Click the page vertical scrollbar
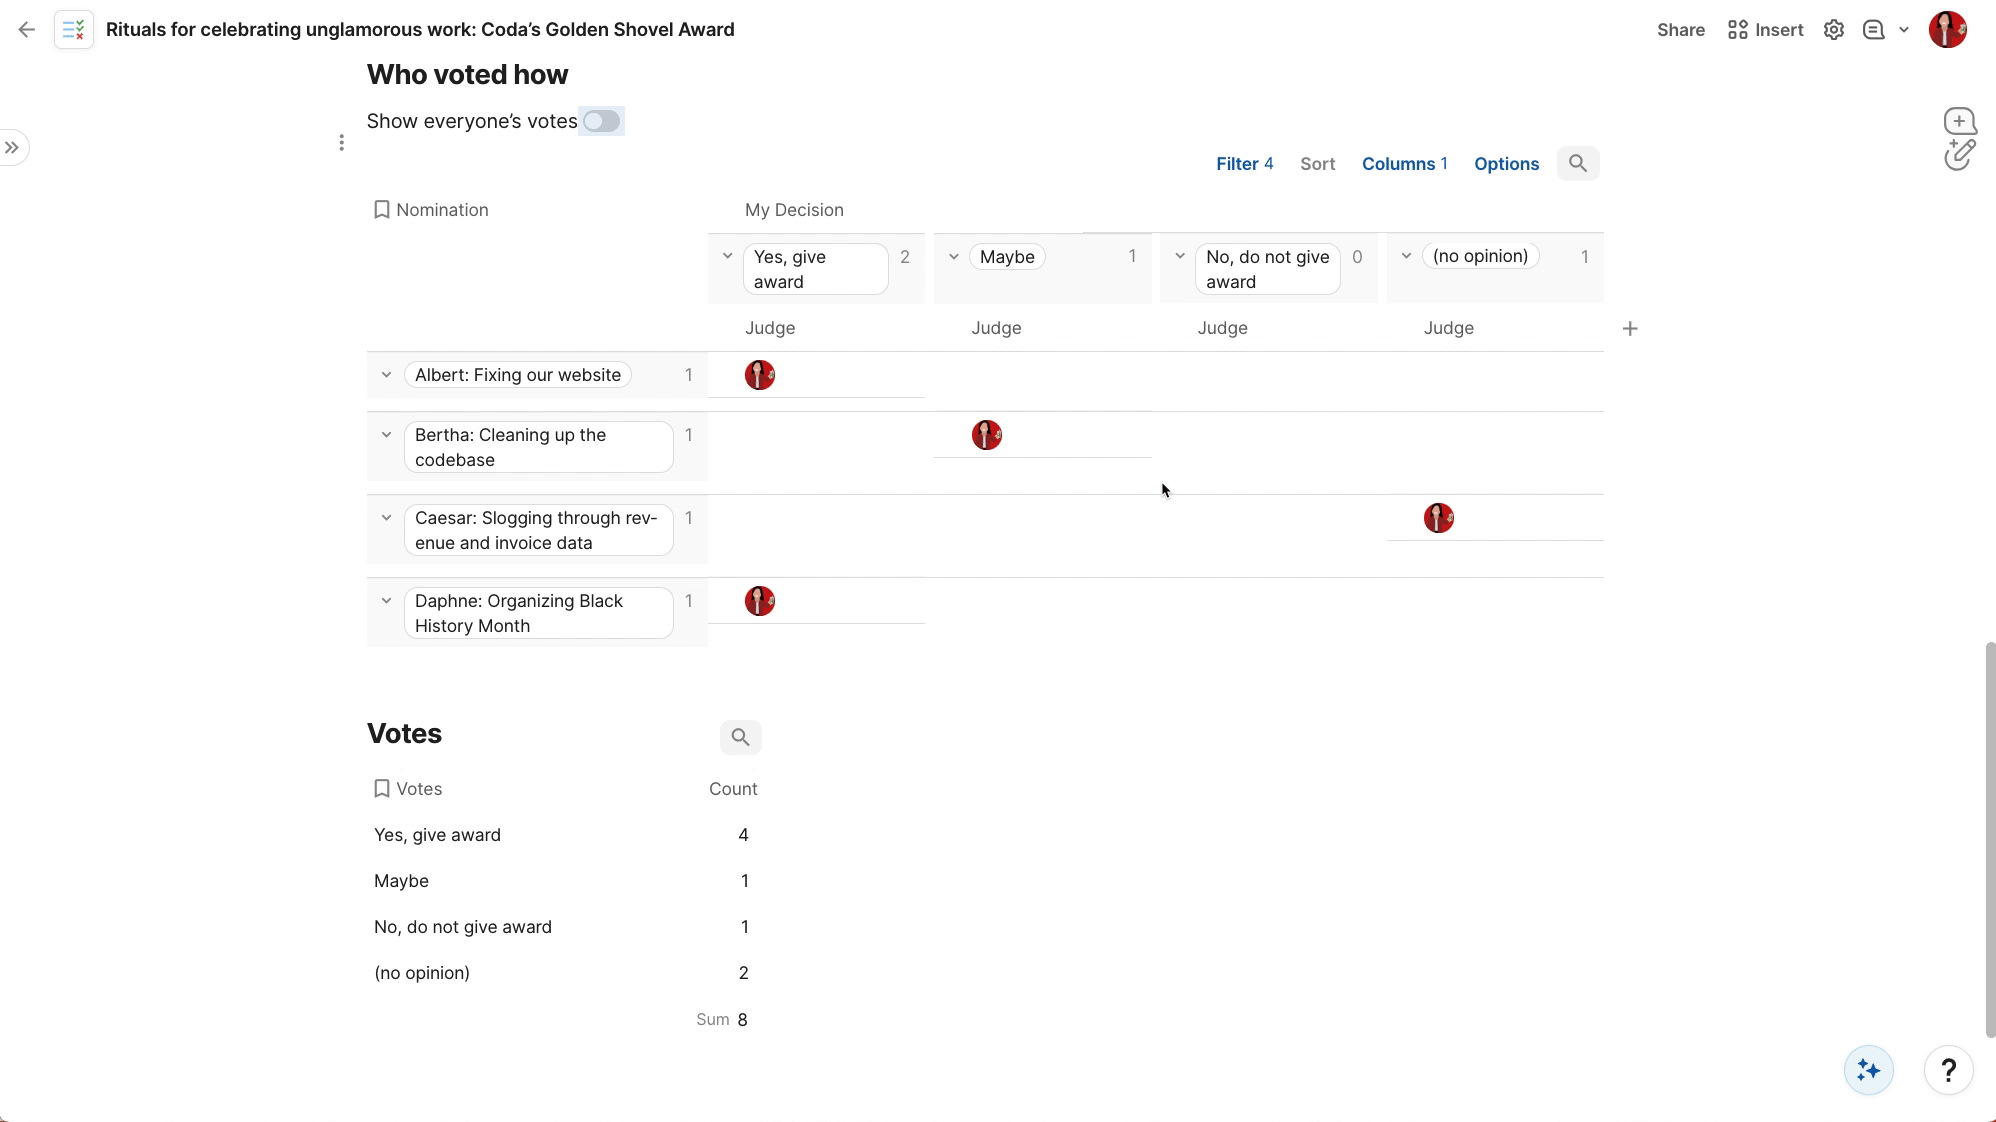 pos(1989,838)
